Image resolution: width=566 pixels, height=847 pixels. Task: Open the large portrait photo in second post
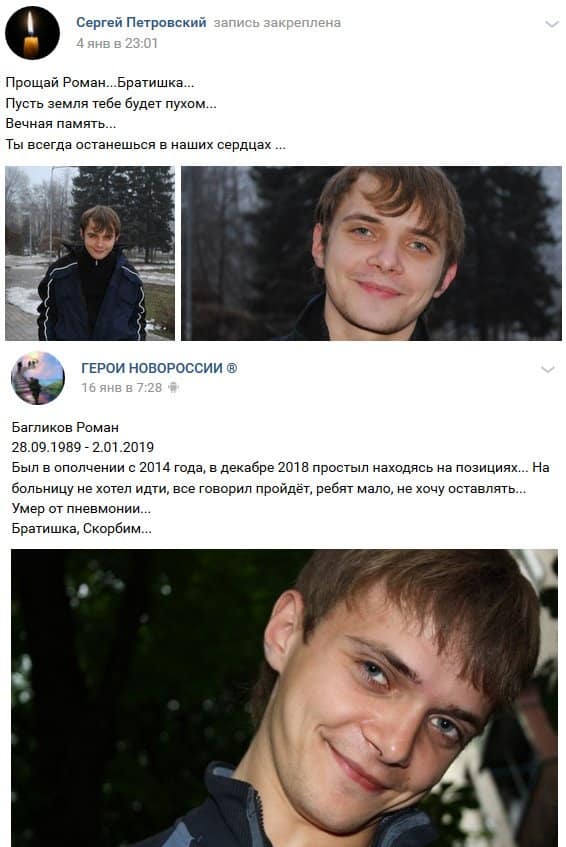point(284,698)
